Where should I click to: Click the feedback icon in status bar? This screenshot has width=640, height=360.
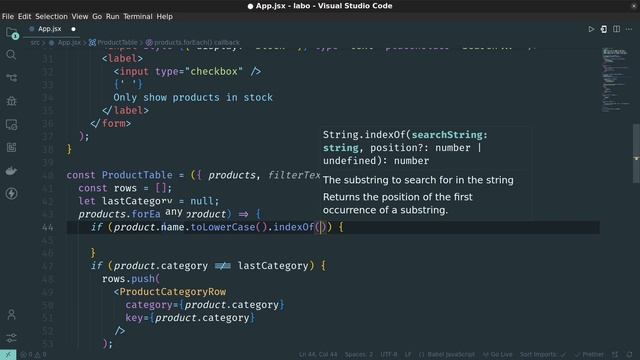(x=616, y=355)
